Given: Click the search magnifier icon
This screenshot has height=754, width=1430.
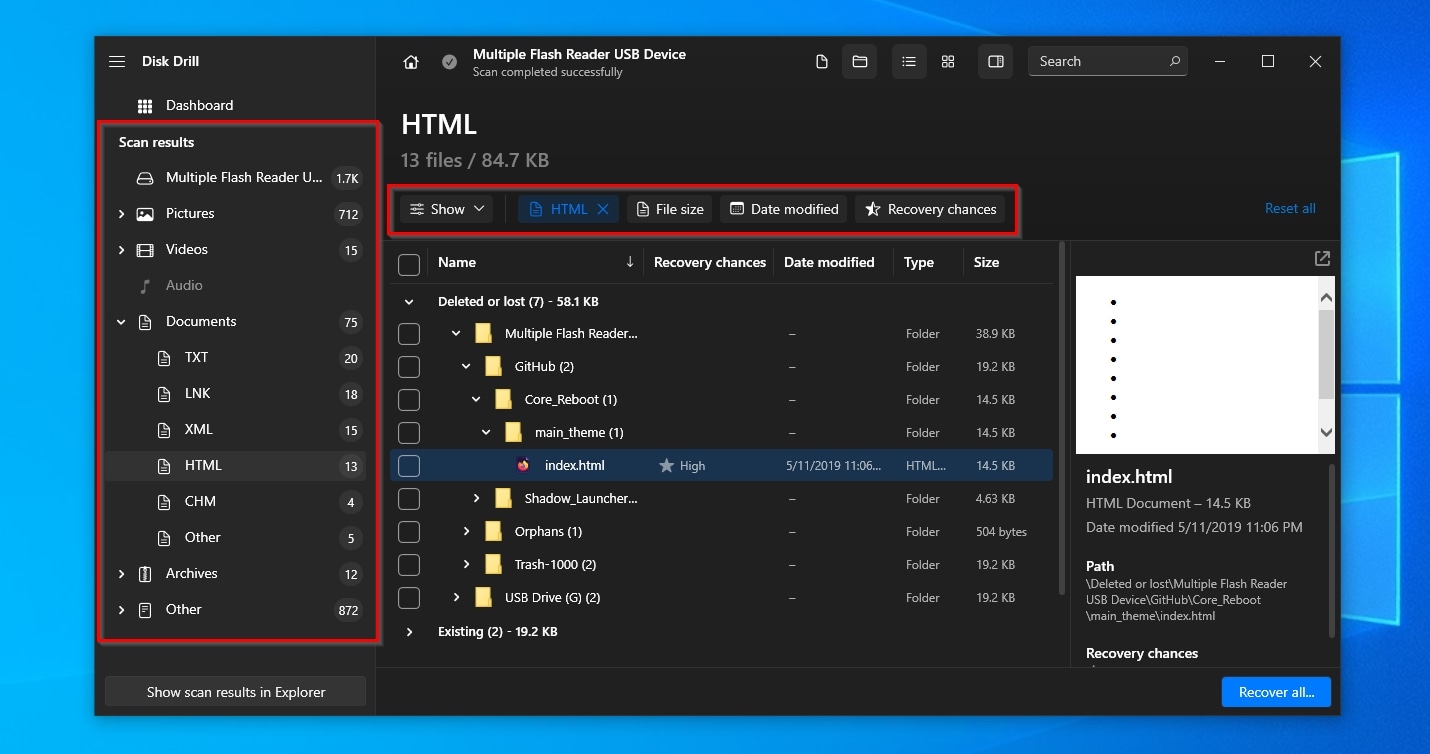Looking at the screenshot, I should (x=1175, y=61).
